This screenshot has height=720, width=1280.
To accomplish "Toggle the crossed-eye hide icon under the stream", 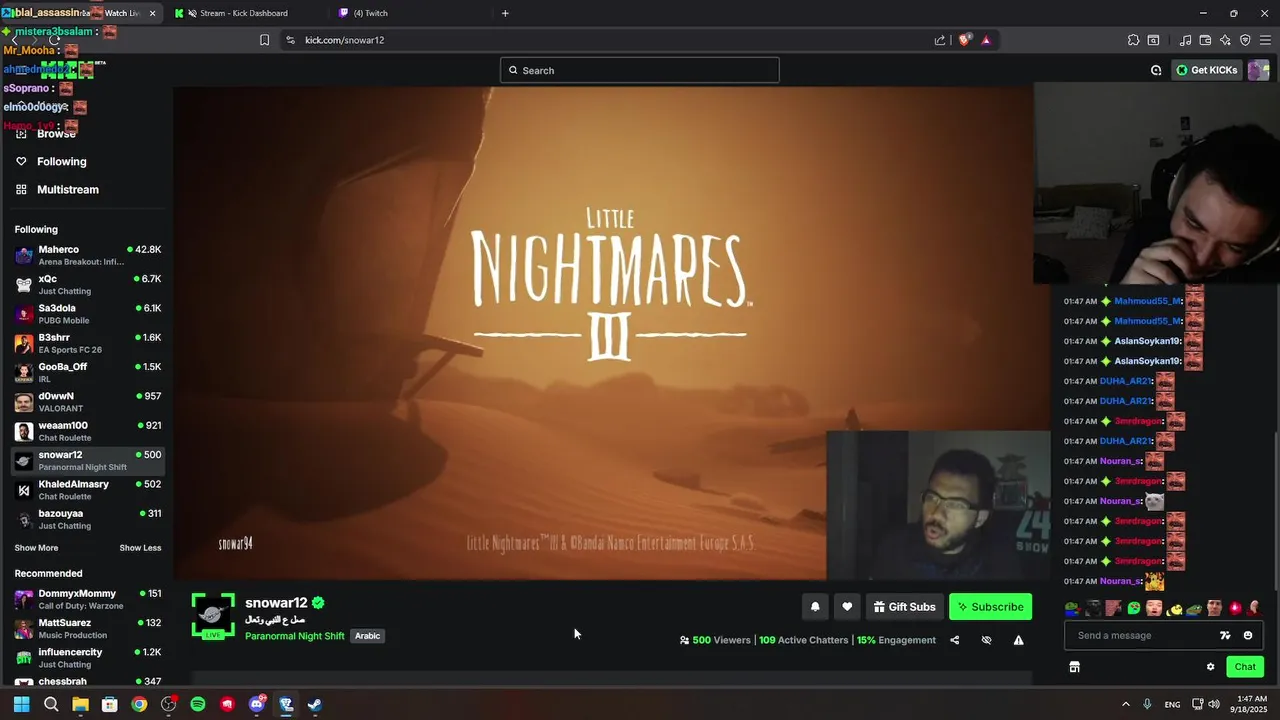I will (x=986, y=640).
